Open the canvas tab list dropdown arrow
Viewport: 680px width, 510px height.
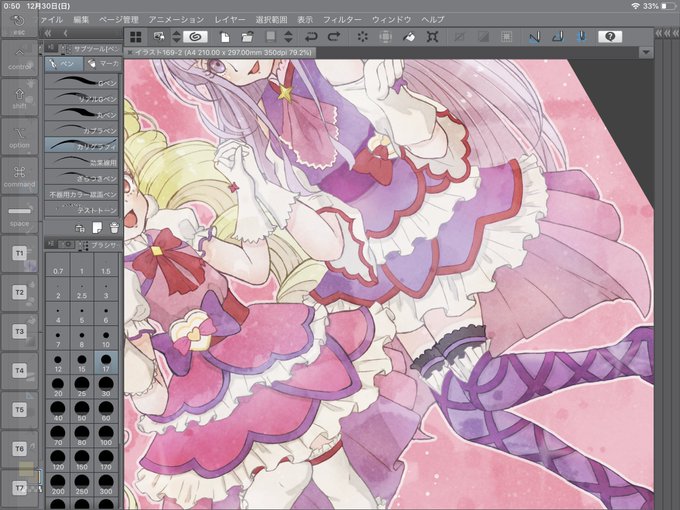pyautogui.click(x=646, y=52)
